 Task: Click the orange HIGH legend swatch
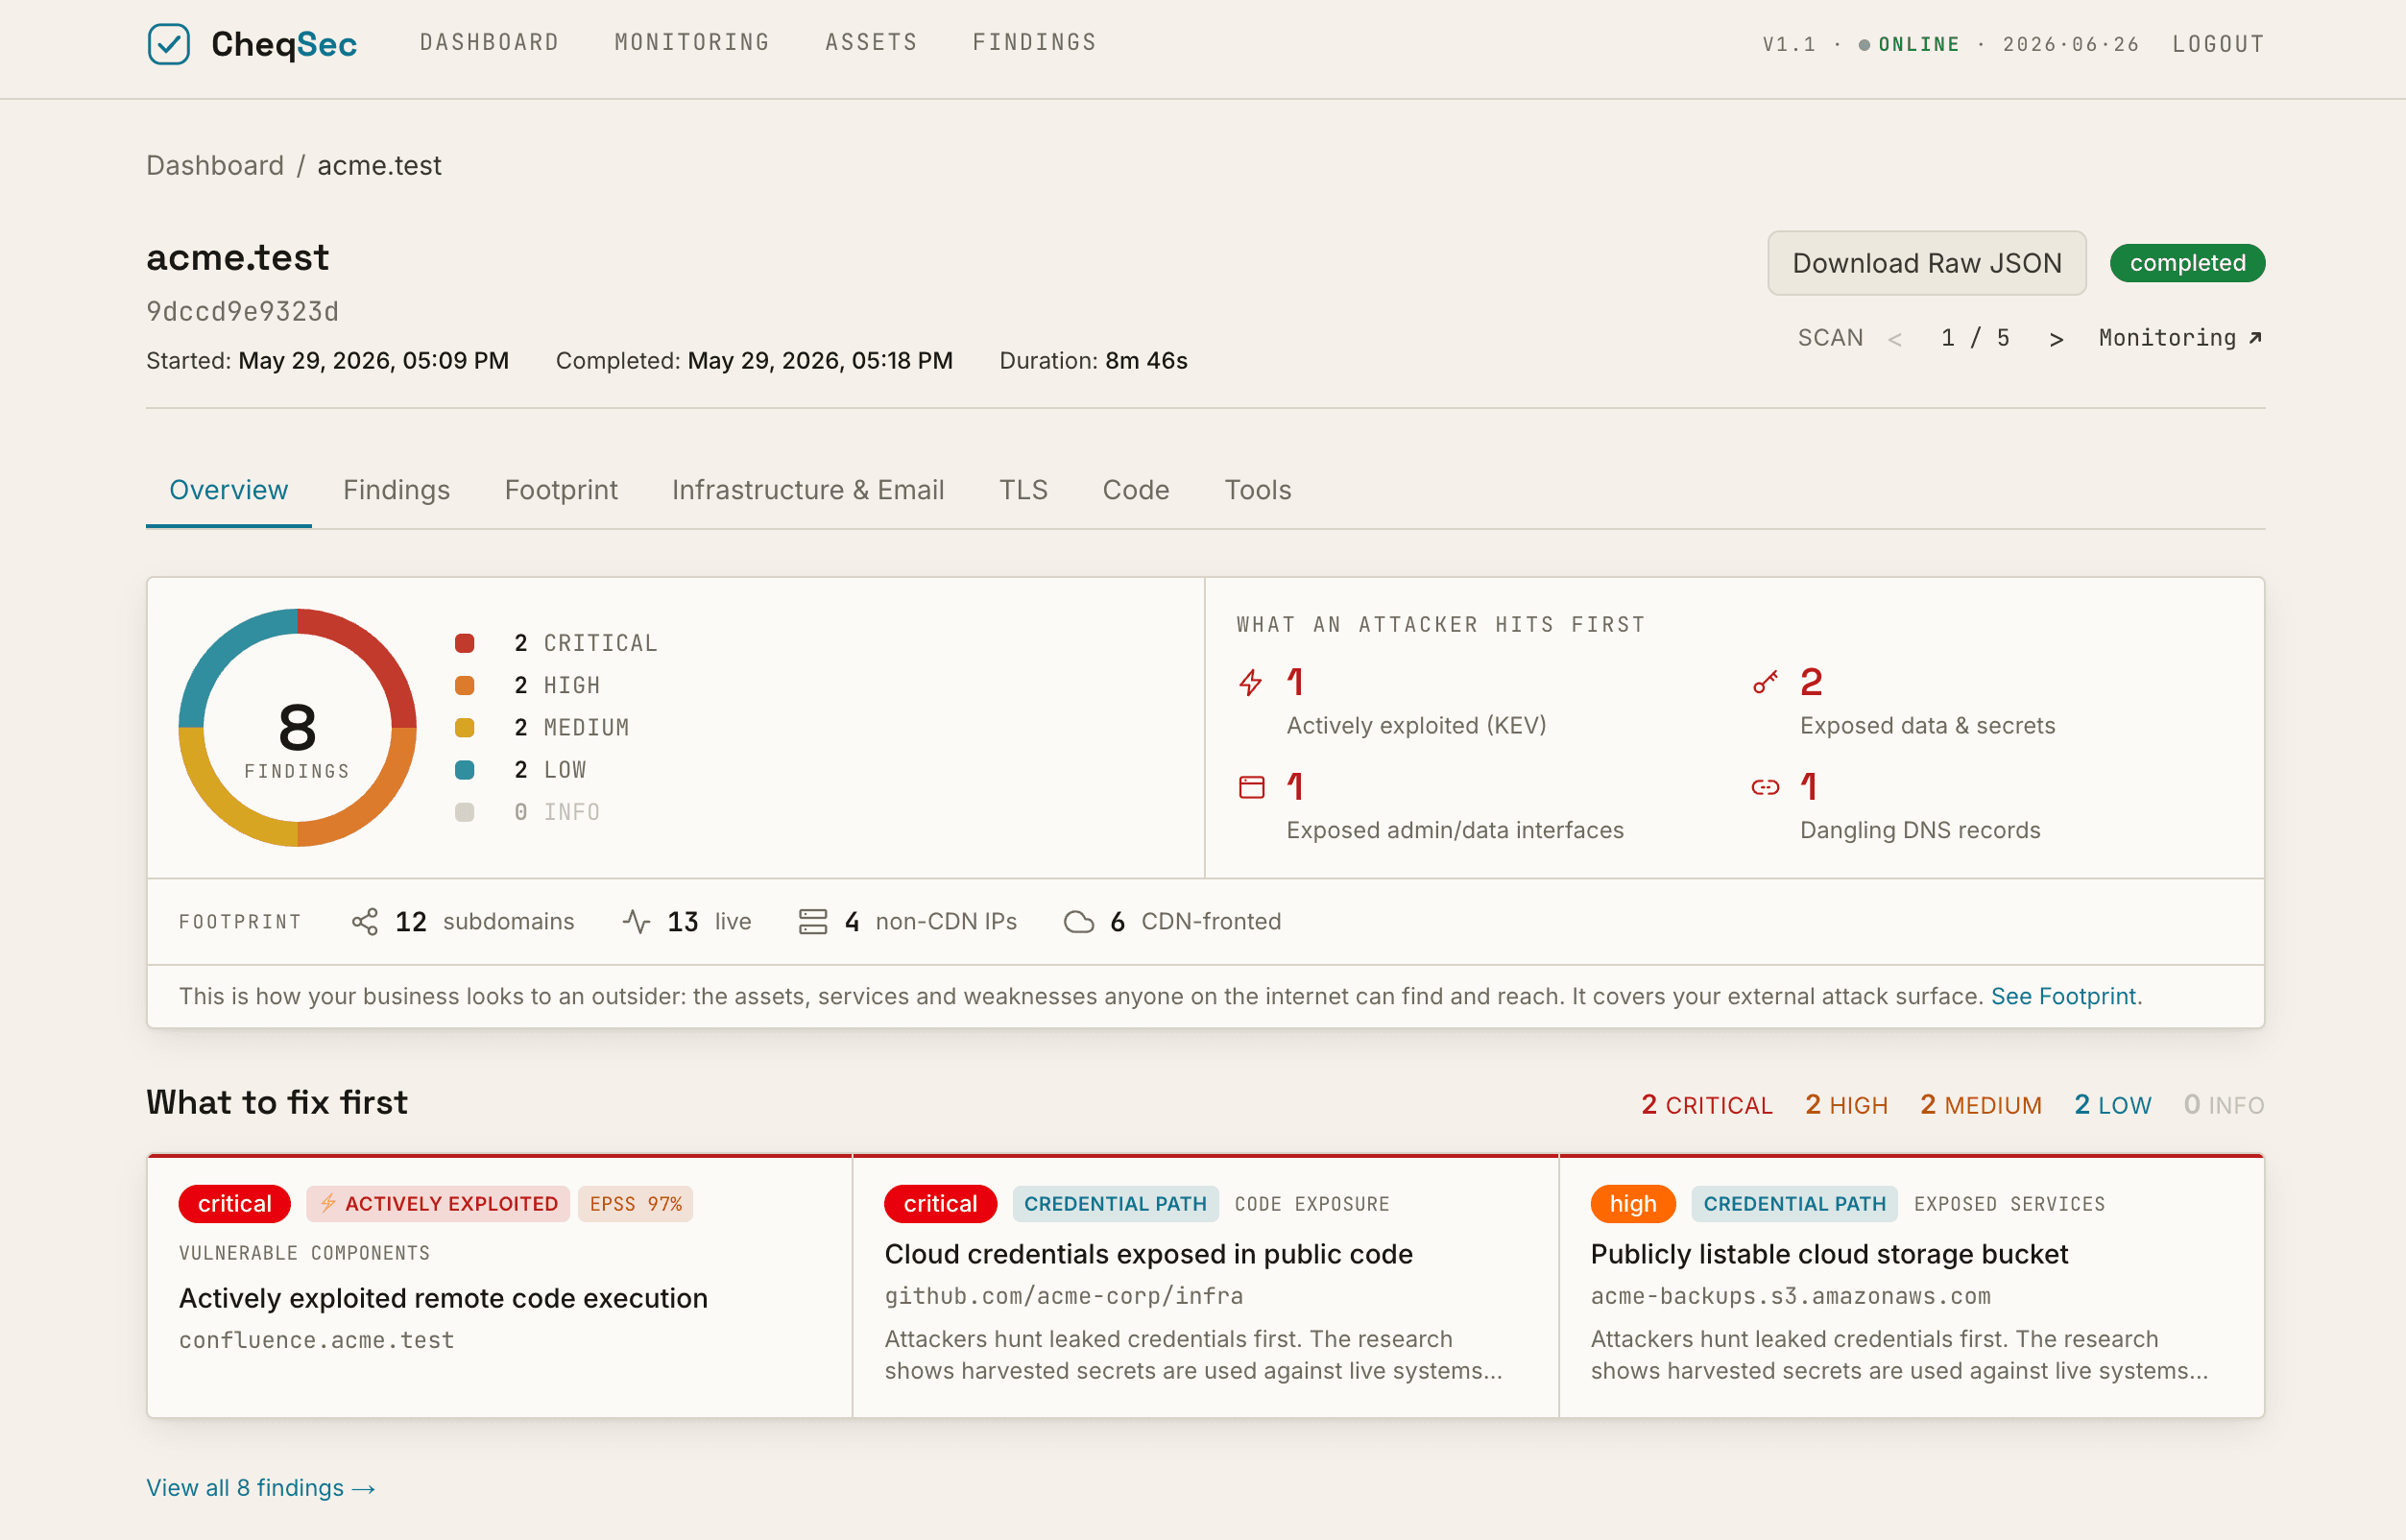tap(464, 685)
